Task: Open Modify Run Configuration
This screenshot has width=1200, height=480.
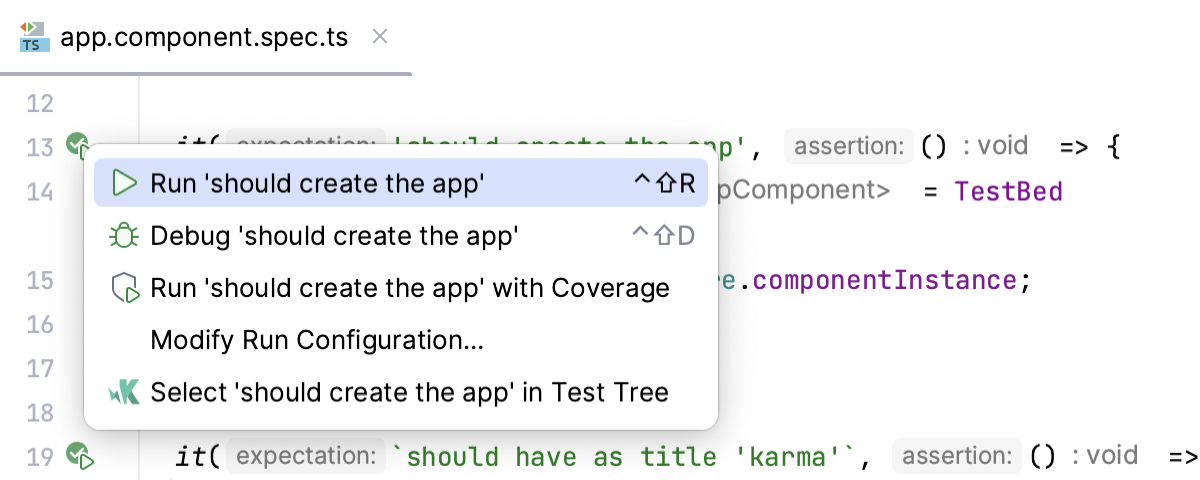Action: [317, 340]
